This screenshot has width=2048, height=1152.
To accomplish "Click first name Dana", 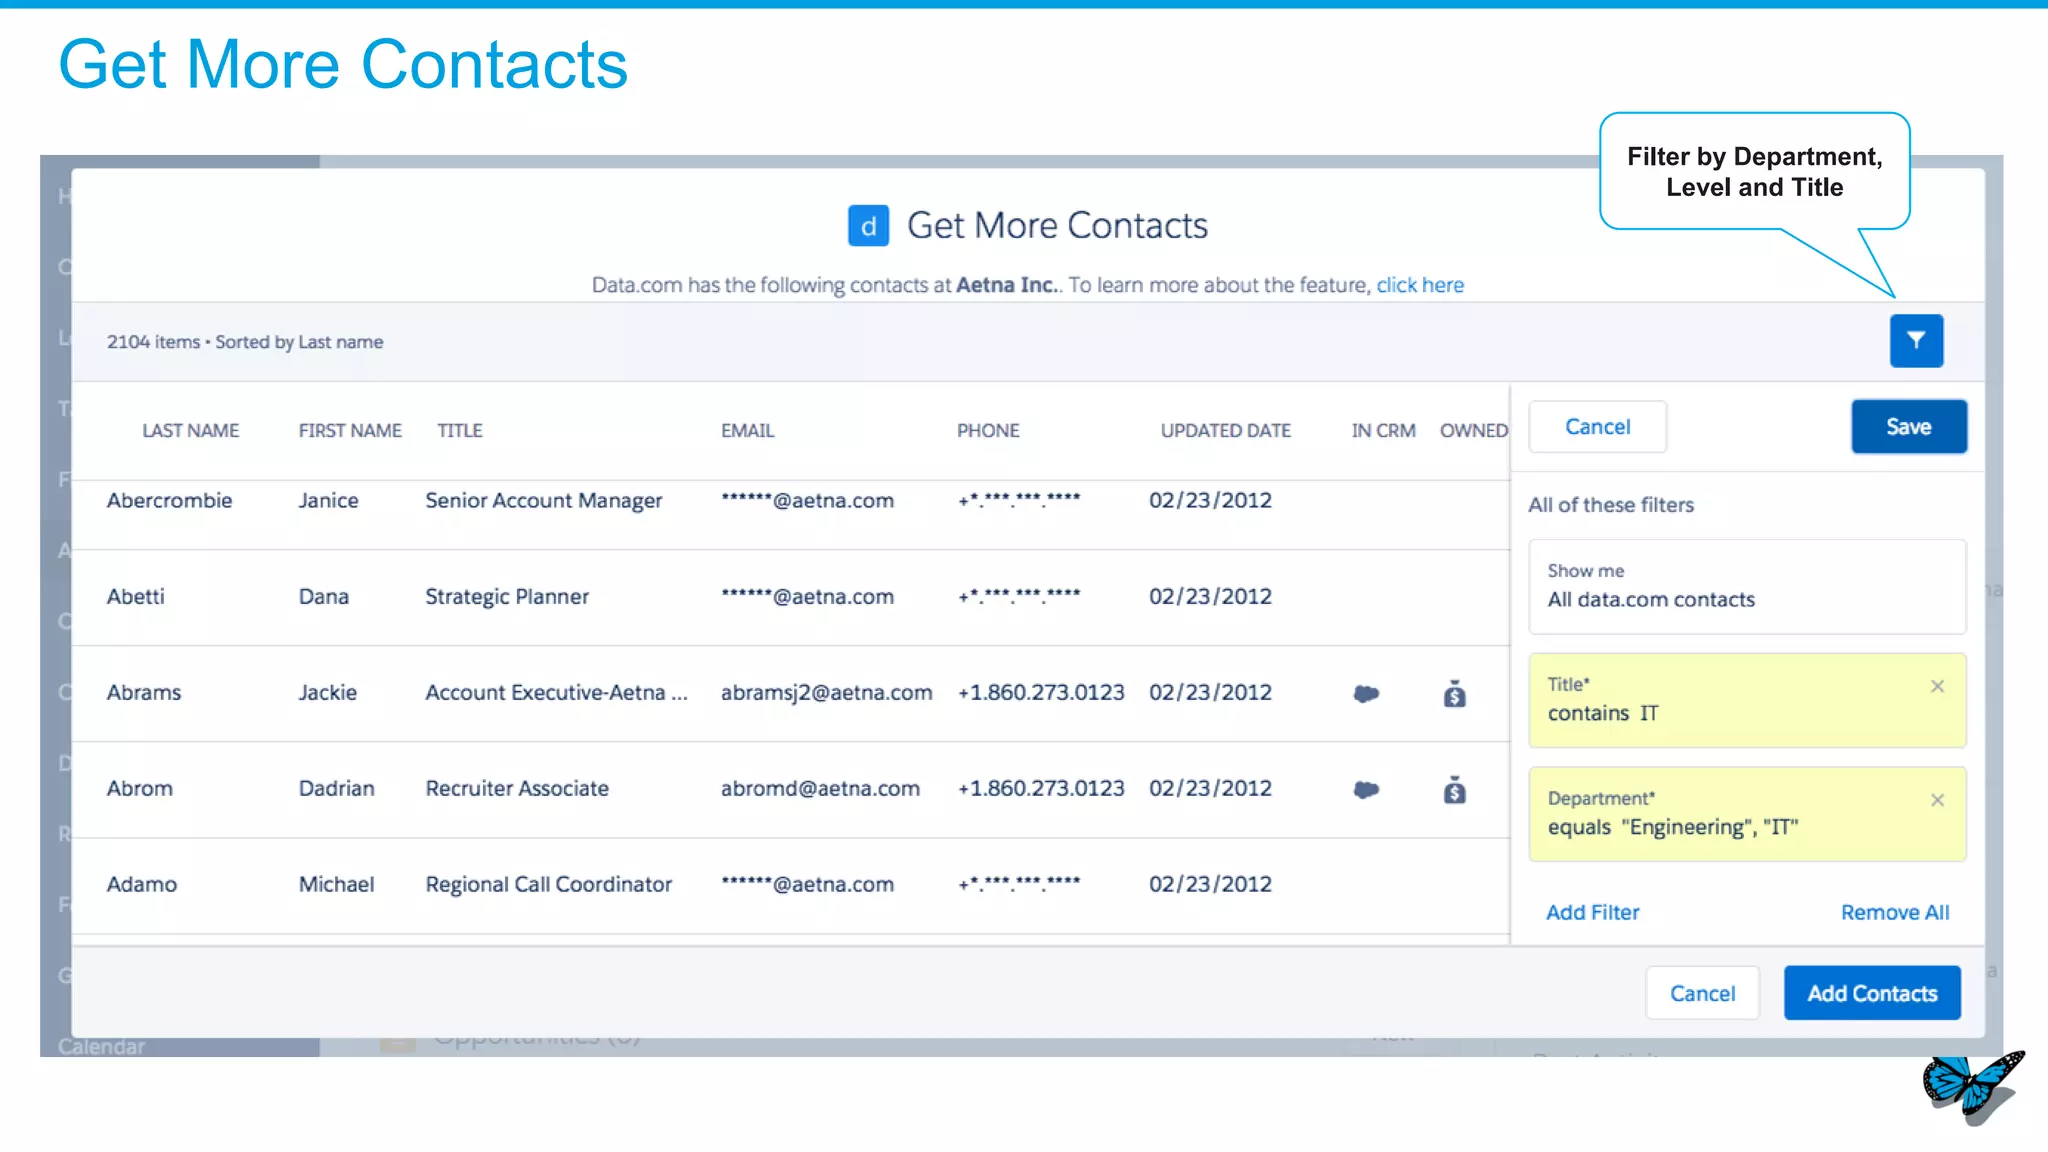I will (324, 596).
